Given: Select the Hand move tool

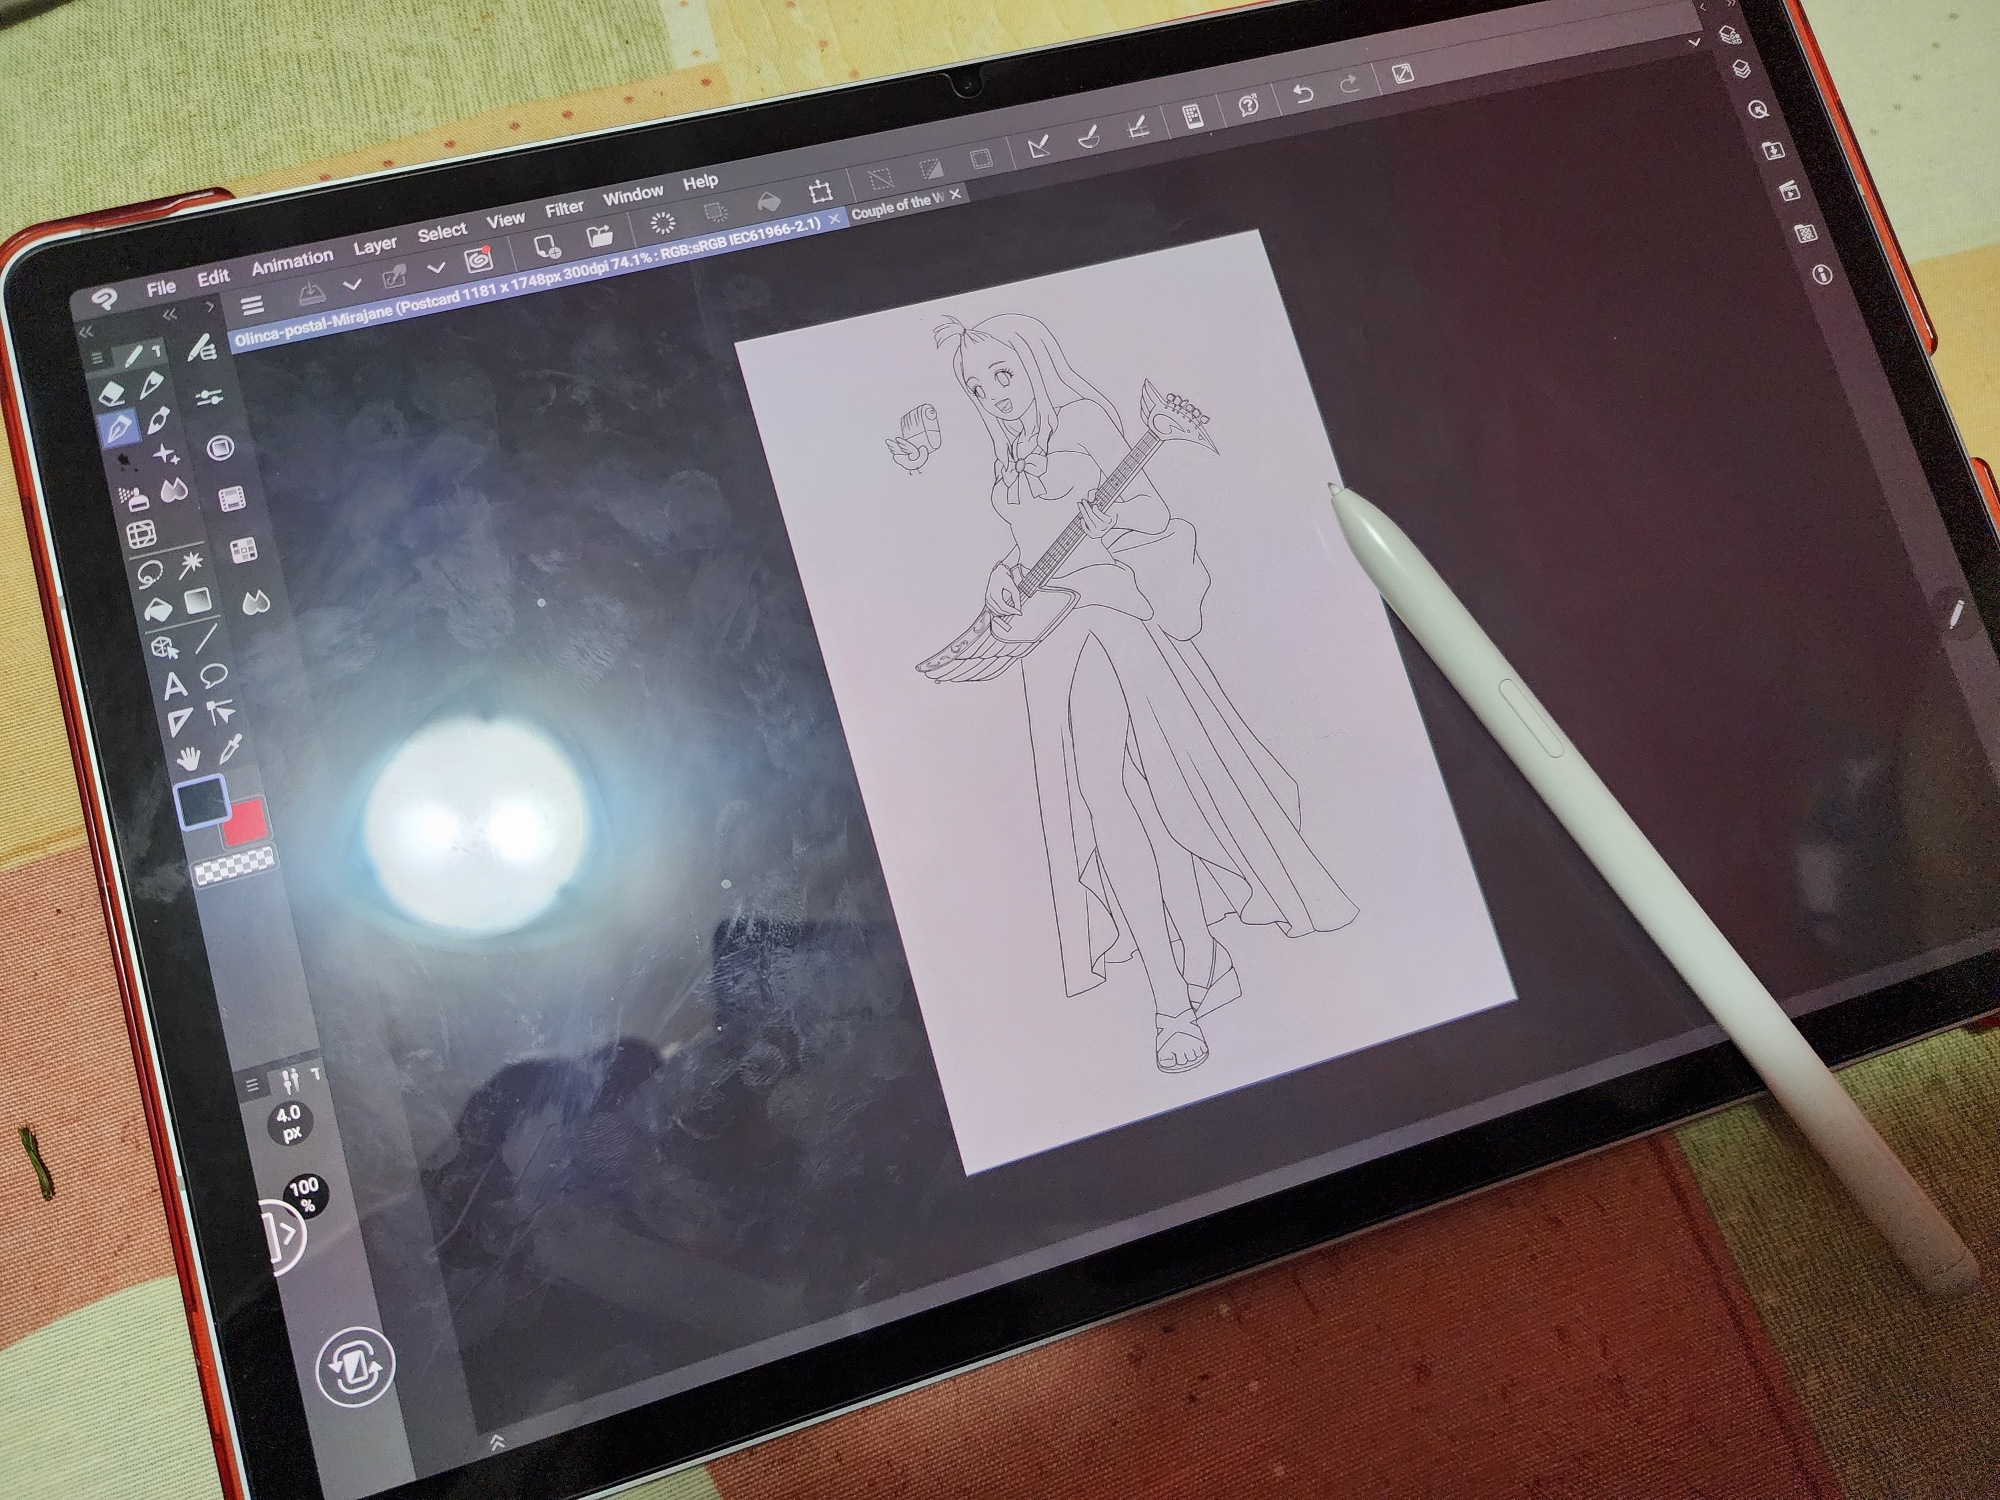Looking at the screenshot, I should [187, 758].
